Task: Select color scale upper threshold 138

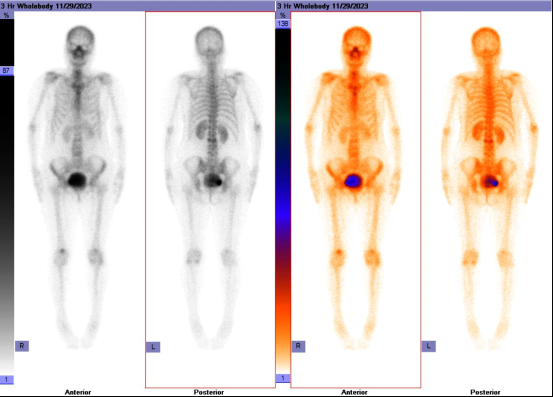Action: tap(283, 24)
